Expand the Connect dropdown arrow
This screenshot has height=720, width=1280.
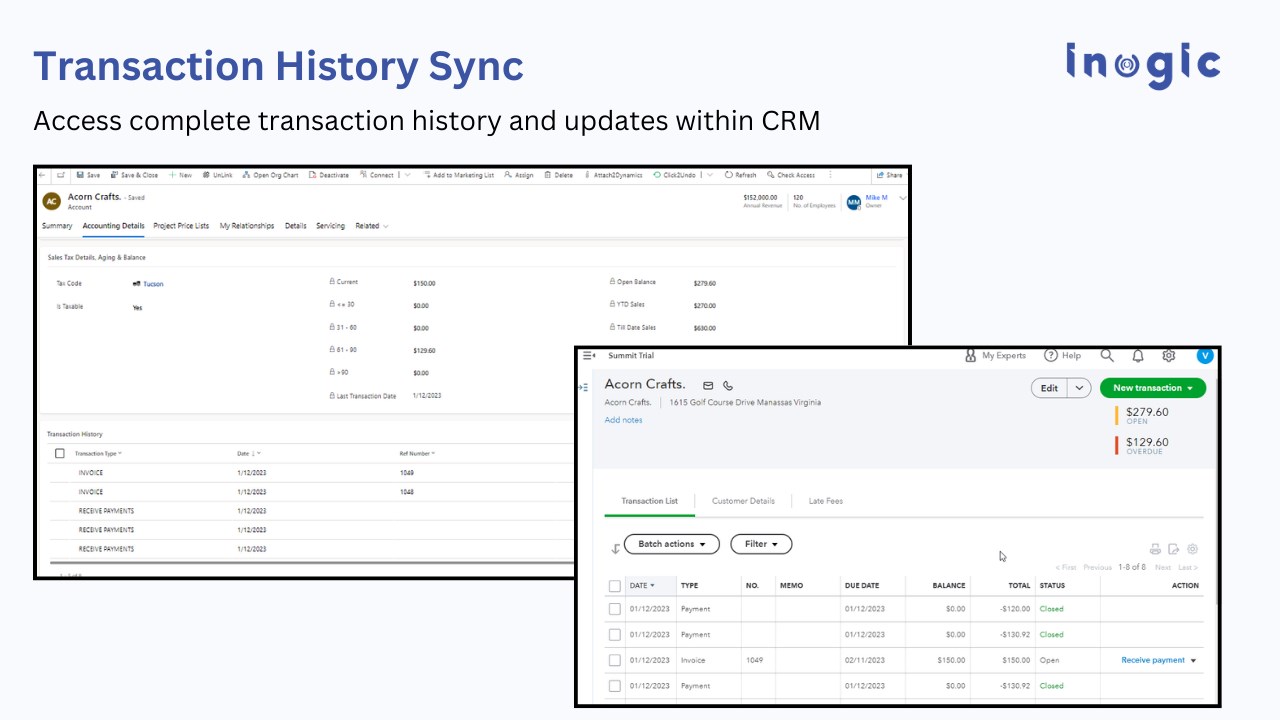(408, 175)
